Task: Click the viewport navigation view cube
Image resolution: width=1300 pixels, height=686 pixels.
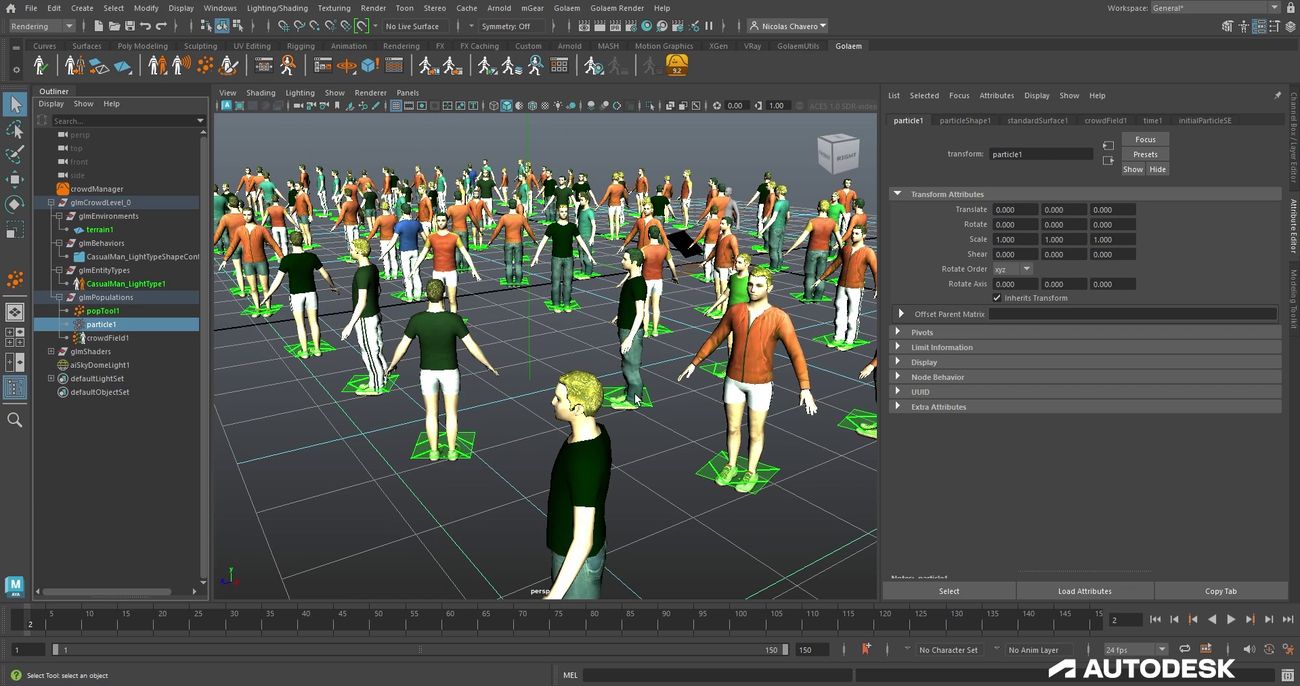Action: click(837, 154)
